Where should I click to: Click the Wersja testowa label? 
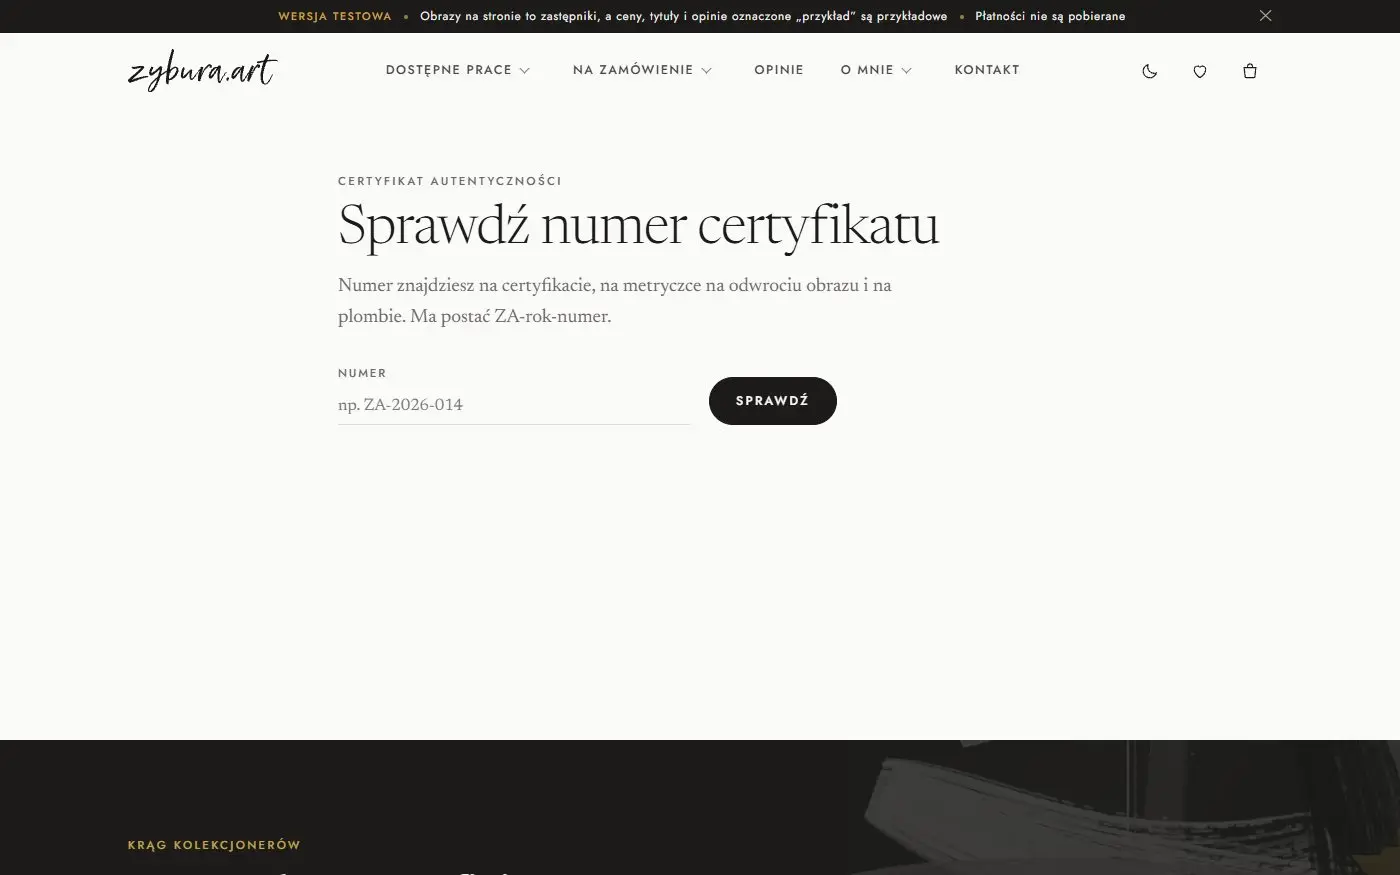(x=335, y=16)
